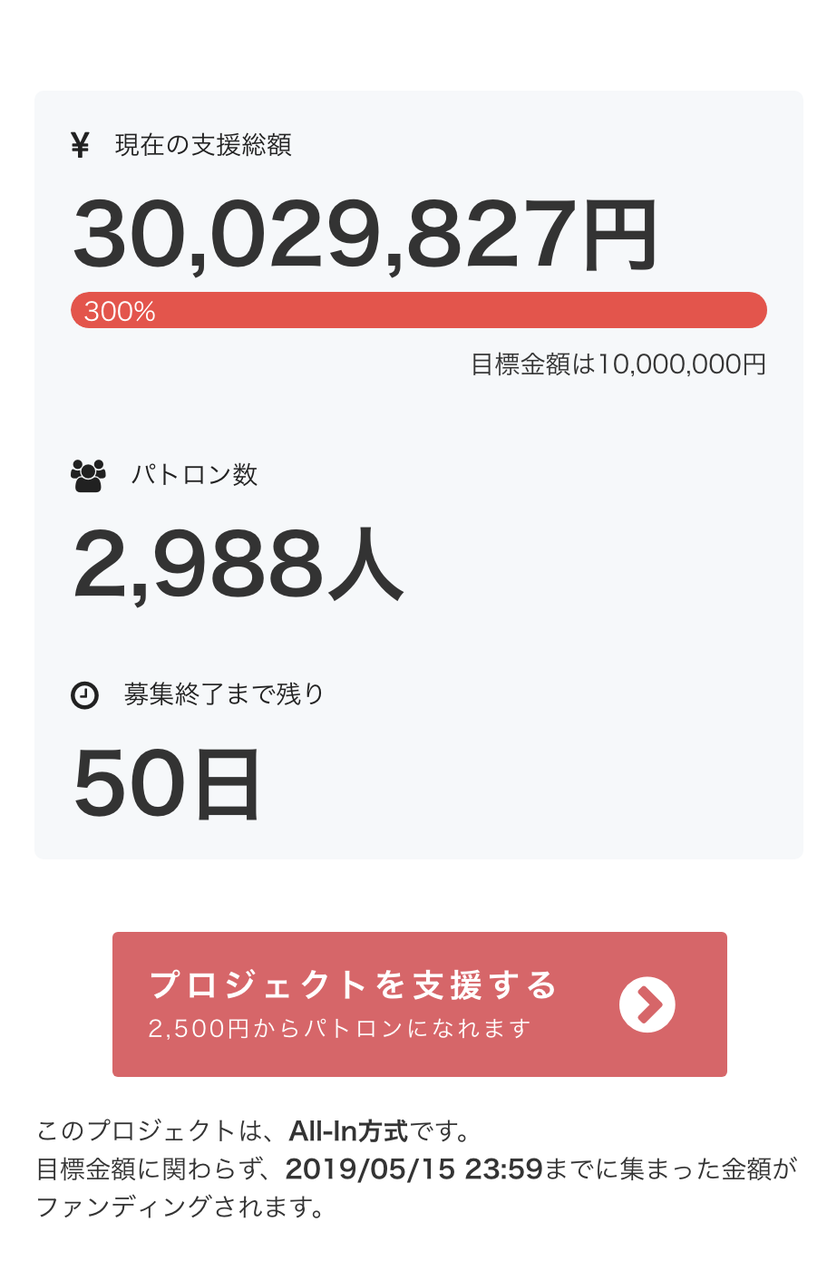Click the 50日 remaining days figure
Screen dimensions: 827x1280
[x=167, y=784]
